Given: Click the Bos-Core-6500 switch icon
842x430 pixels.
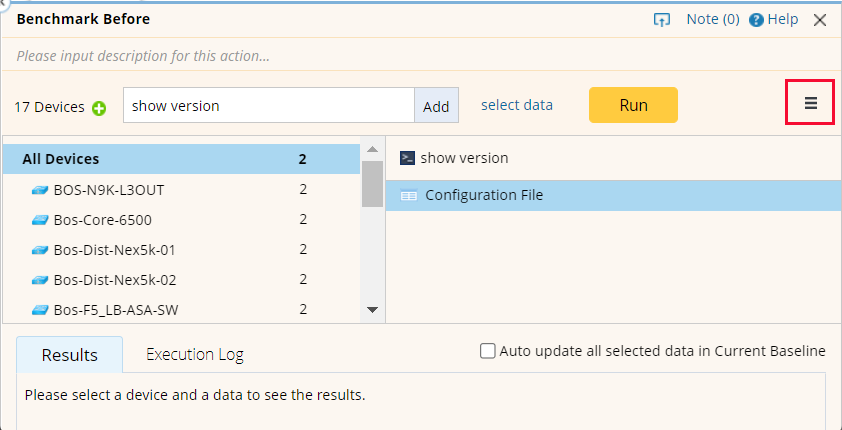Looking at the screenshot, I should click(40, 220).
